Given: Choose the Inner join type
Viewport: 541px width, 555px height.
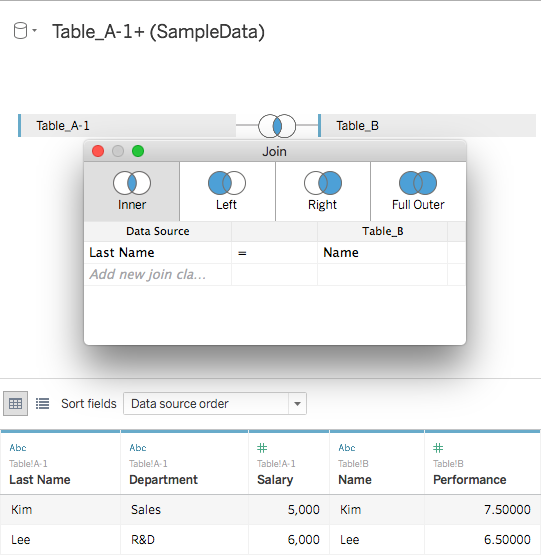Looking at the screenshot, I should click(132, 191).
